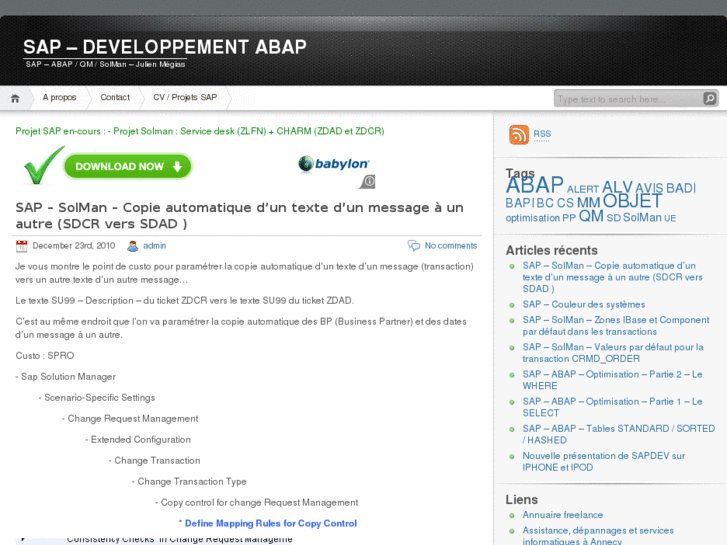727x545 pixels.
Task: Click the Change Transaction Type line
Action: (x=189, y=481)
